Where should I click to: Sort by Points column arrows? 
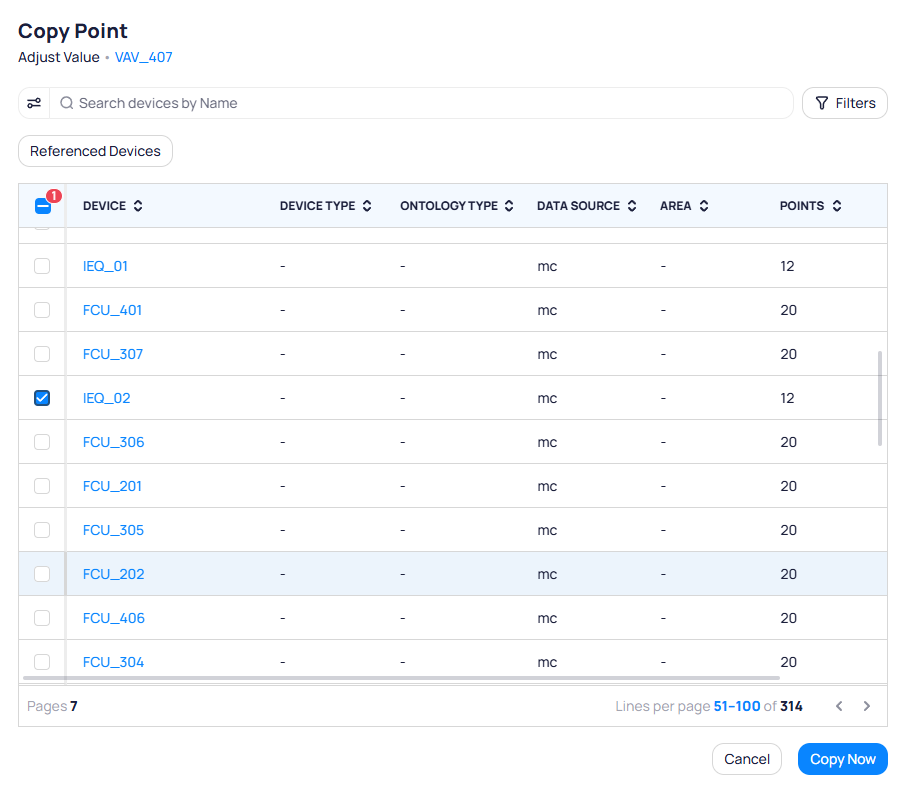[837, 206]
